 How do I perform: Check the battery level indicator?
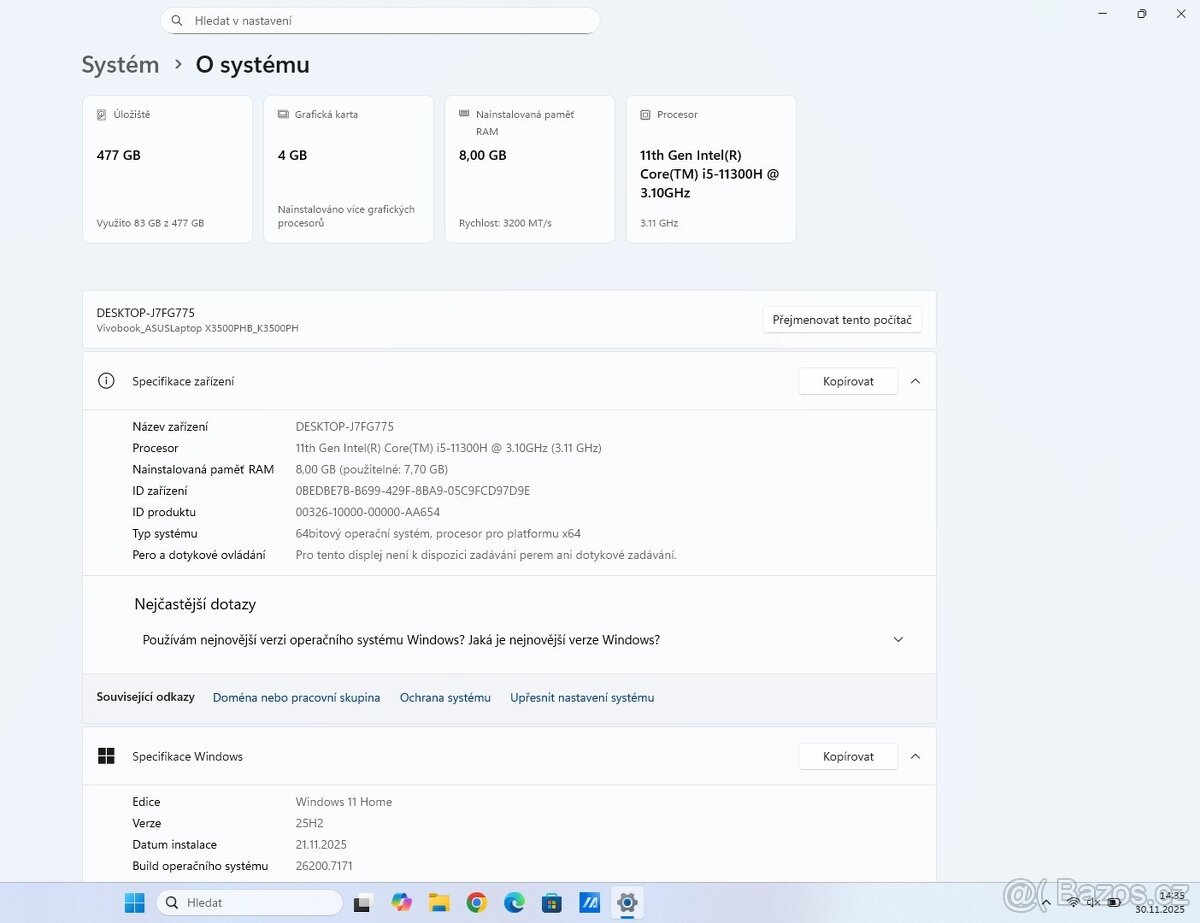(x=1113, y=902)
